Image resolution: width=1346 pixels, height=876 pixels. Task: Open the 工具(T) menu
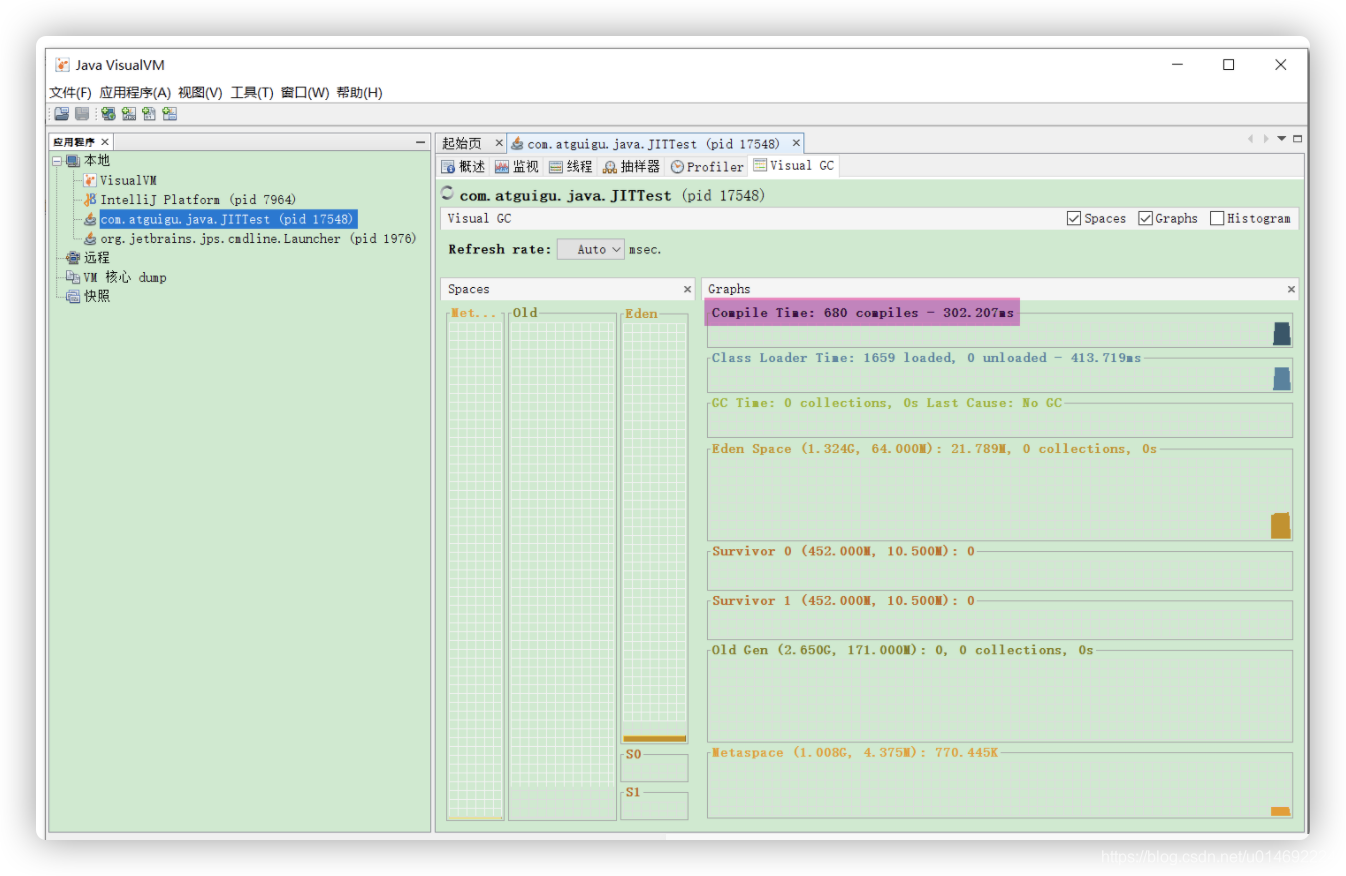click(252, 93)
